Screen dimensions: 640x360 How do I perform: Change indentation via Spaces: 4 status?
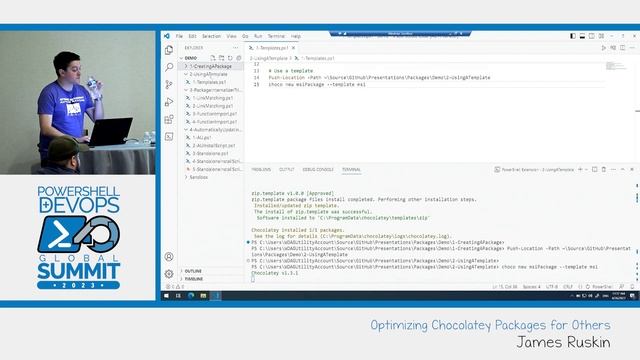[531, 287]
